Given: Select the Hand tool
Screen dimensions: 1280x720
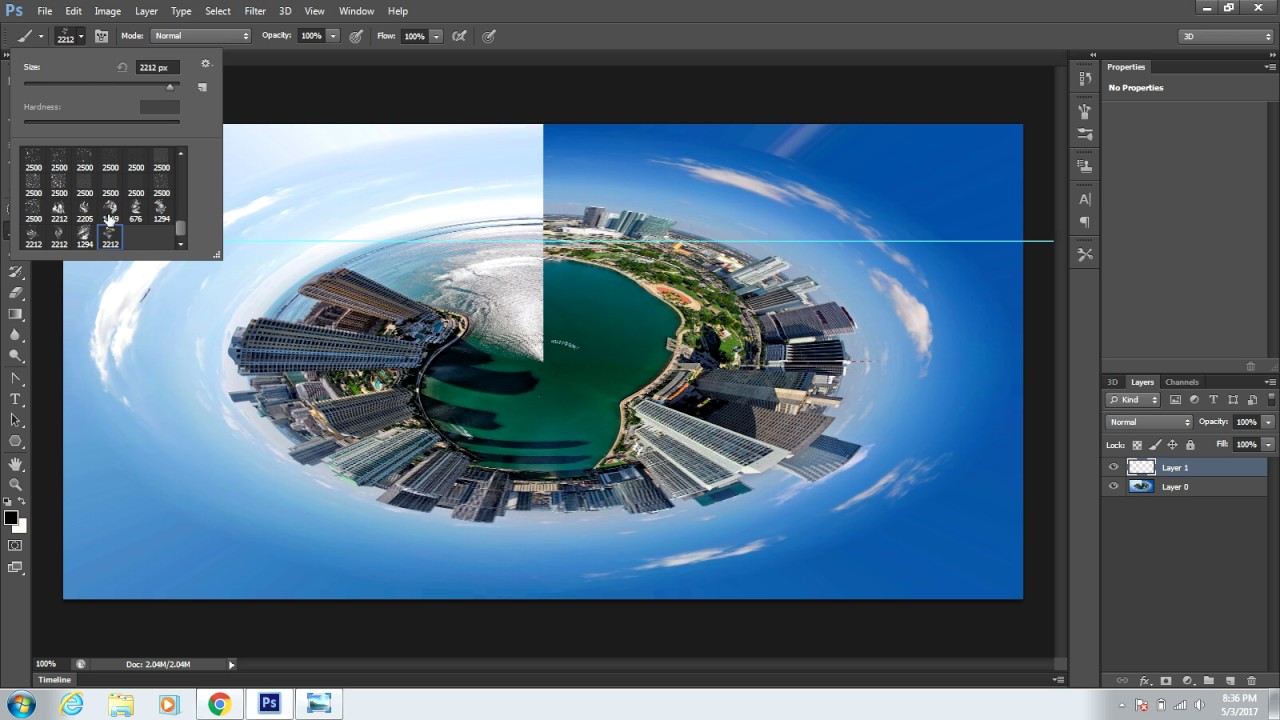Looking at the screenshot, I should tap(16, 465).
